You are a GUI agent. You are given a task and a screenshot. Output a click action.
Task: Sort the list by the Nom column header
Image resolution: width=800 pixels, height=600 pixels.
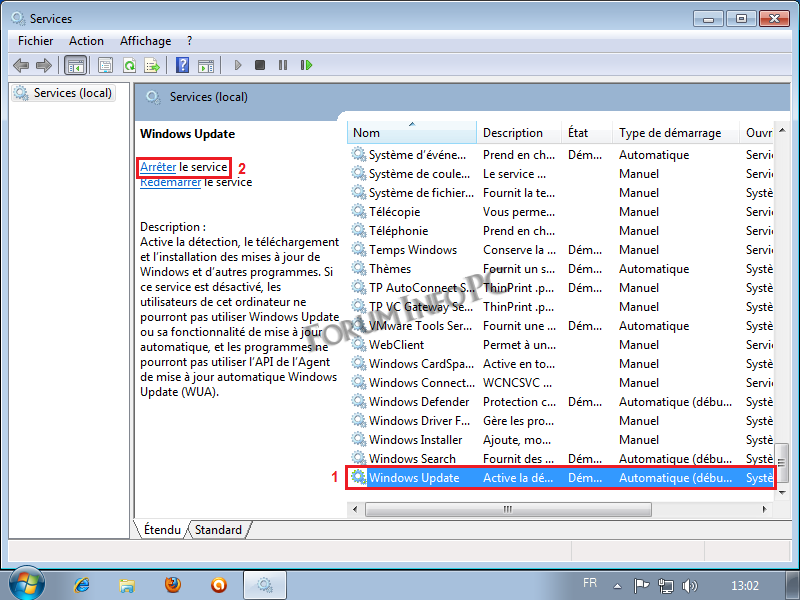point(412,133)
